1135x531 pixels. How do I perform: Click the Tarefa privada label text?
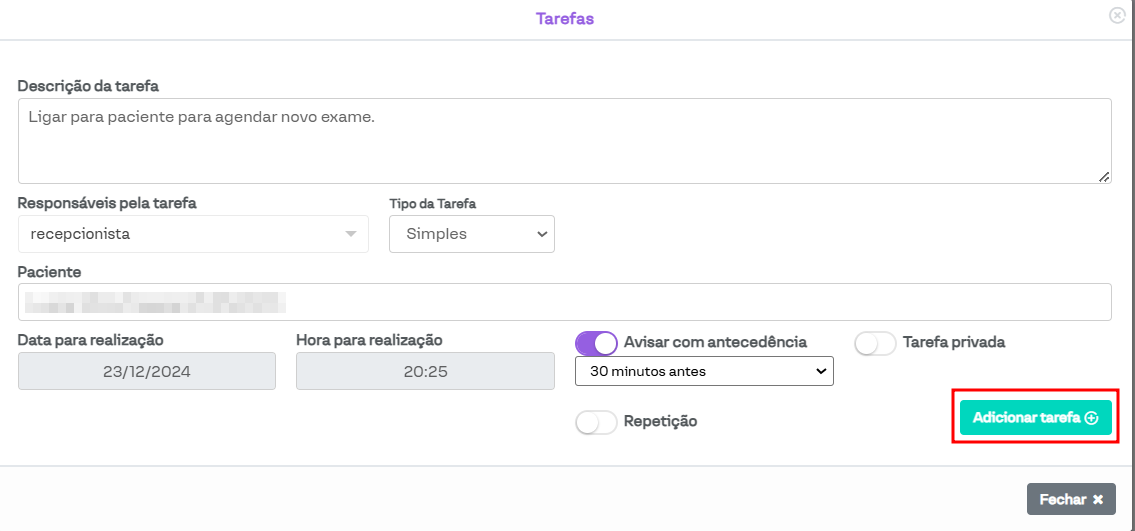pos(953,342)
